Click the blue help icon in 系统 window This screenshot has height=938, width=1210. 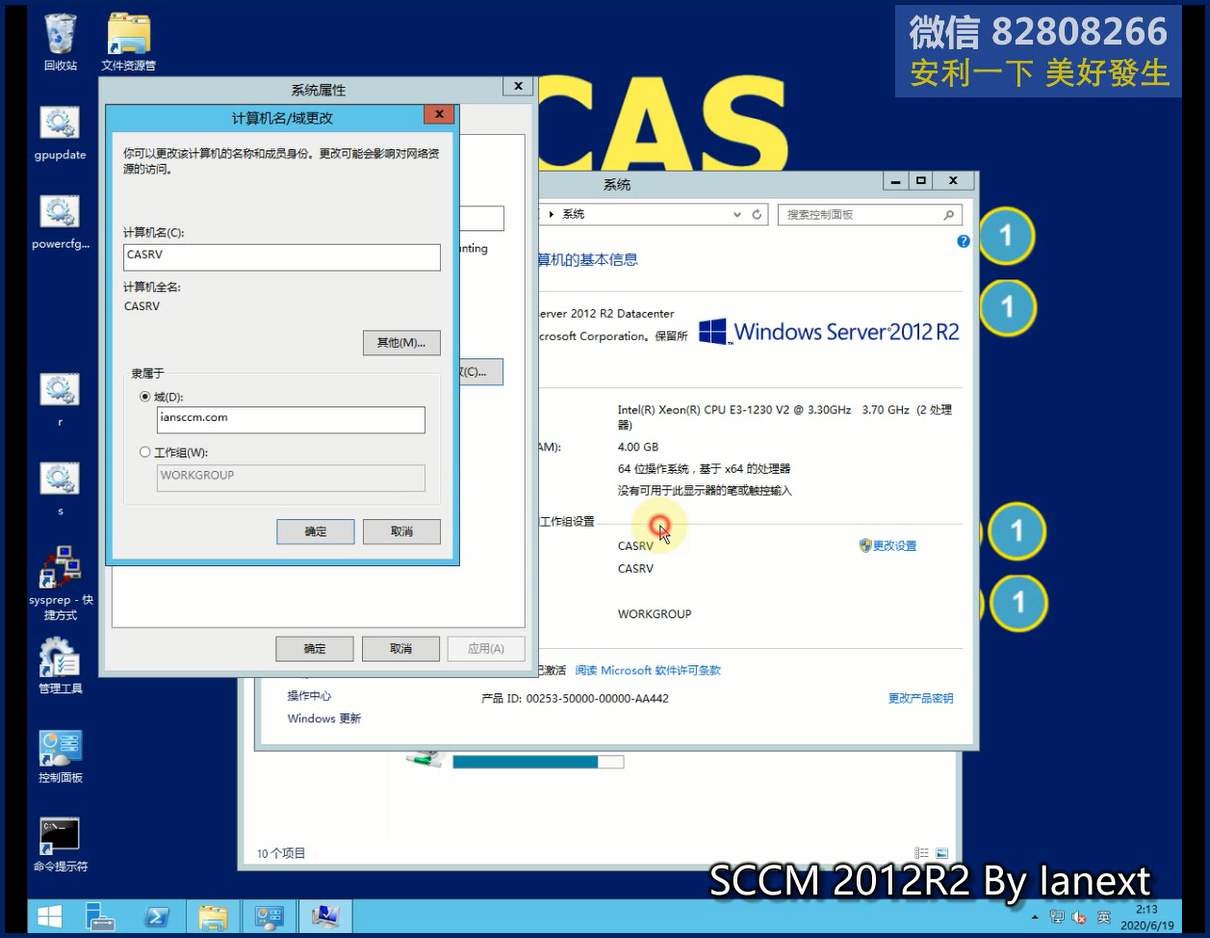pos(963,242)
